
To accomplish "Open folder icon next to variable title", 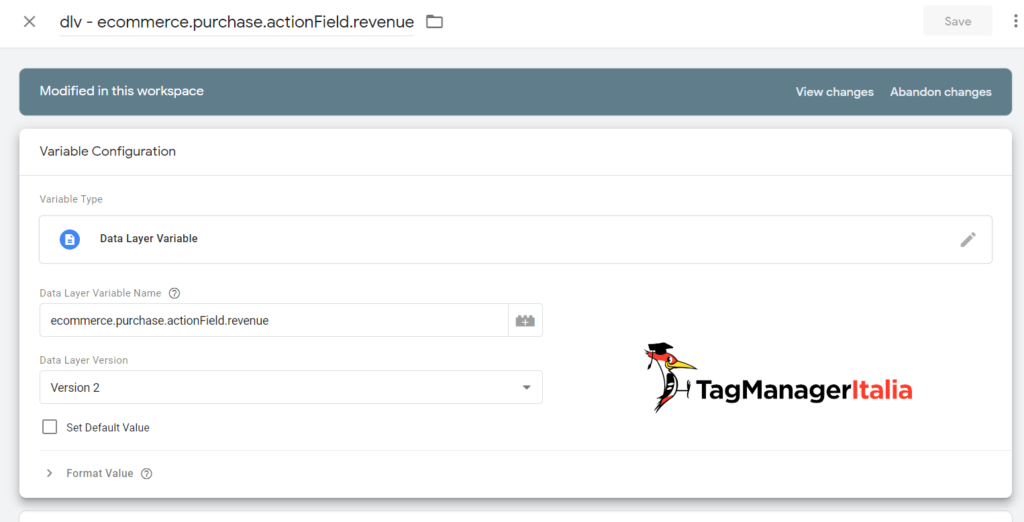I will click(434, 22).
